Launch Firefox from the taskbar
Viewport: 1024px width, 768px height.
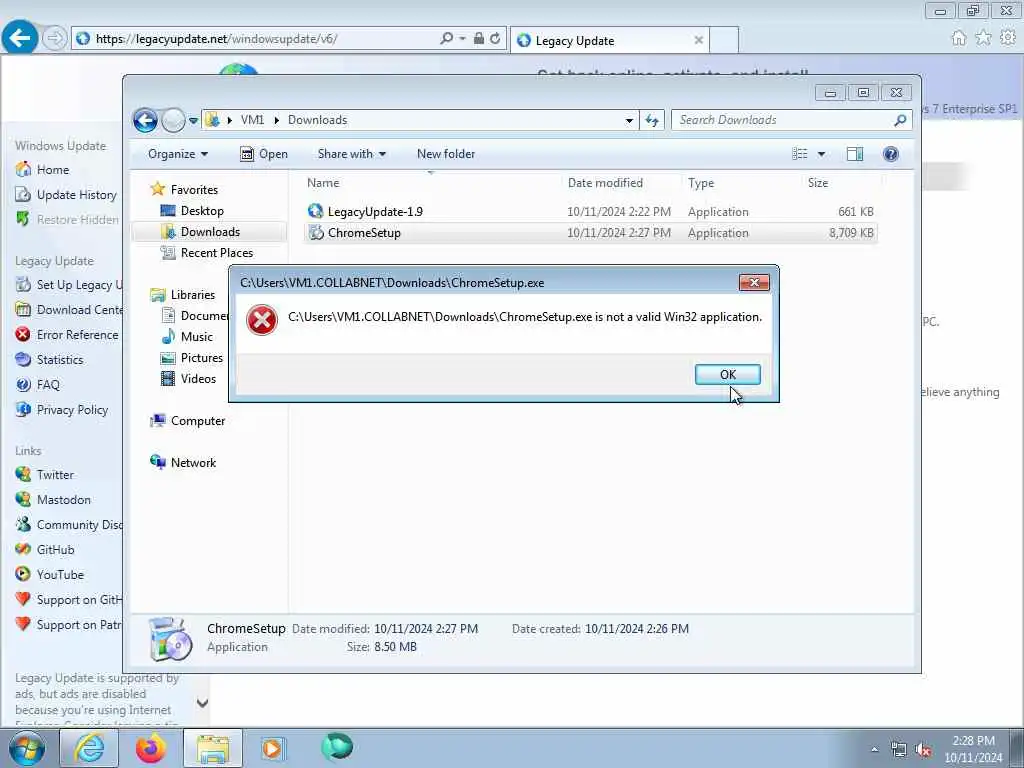pyautogui.click(x=150, y=748)
